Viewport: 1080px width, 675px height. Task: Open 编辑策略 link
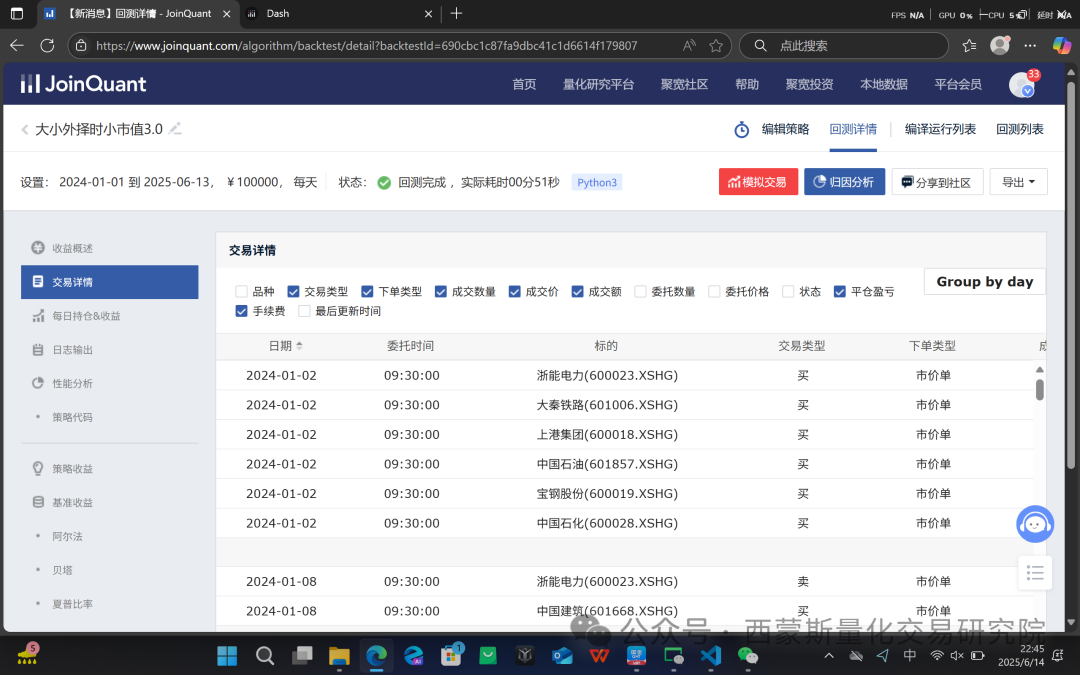(x=785, y=129)
